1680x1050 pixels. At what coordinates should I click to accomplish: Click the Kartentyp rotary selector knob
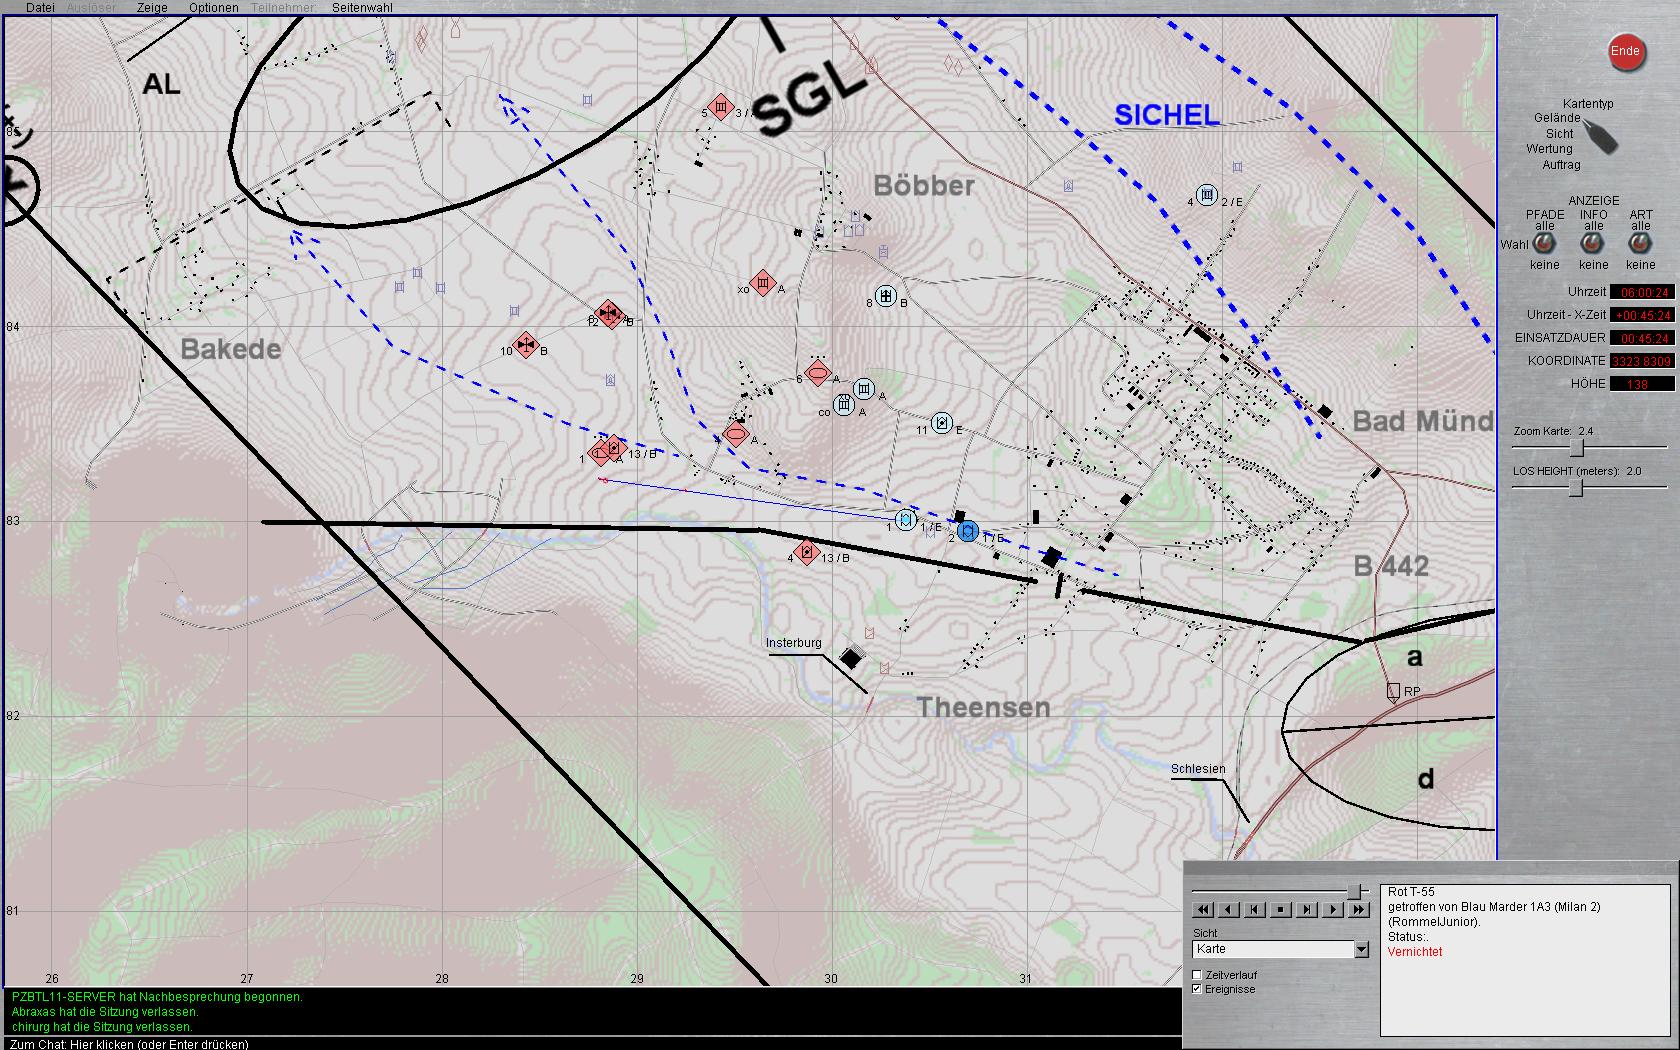[x=1600, y=138]
